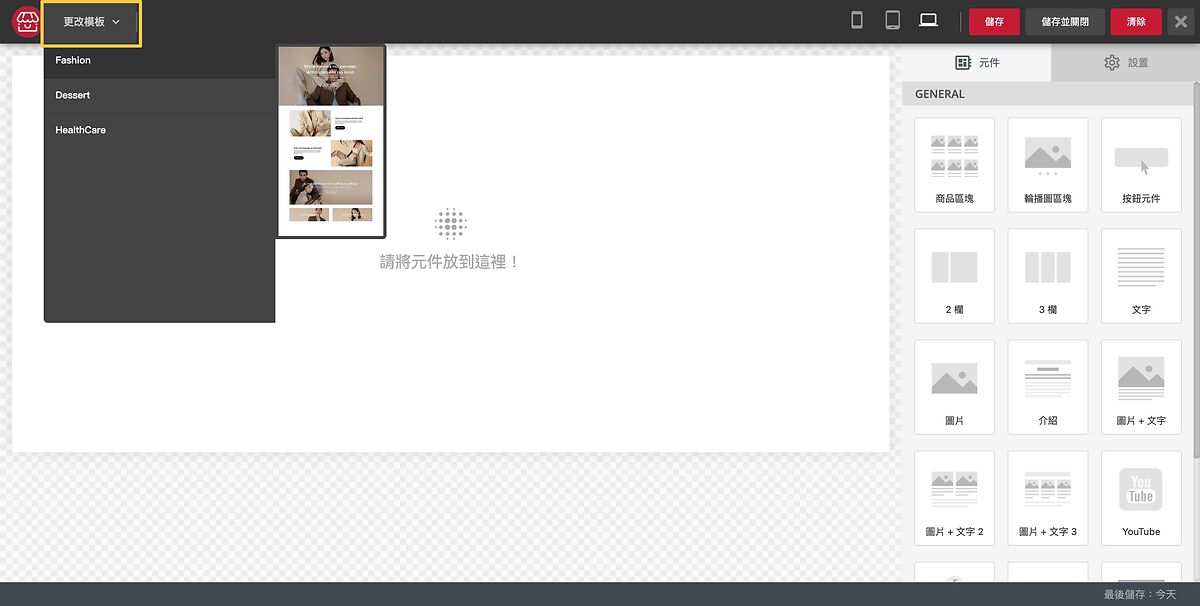The image size is (1200, 606).
Task: Select the 文字 text element
Action: (x=1141, y=276)
